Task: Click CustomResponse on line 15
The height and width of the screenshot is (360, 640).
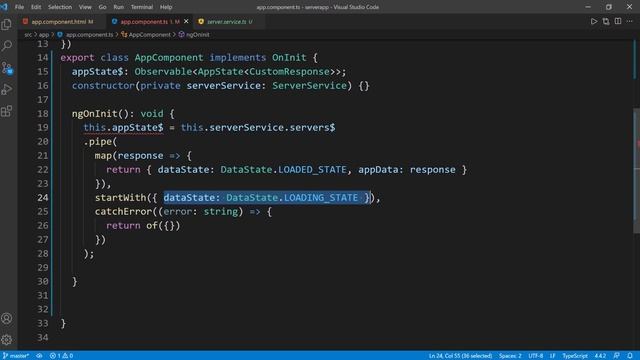Action: click(289, 71)
